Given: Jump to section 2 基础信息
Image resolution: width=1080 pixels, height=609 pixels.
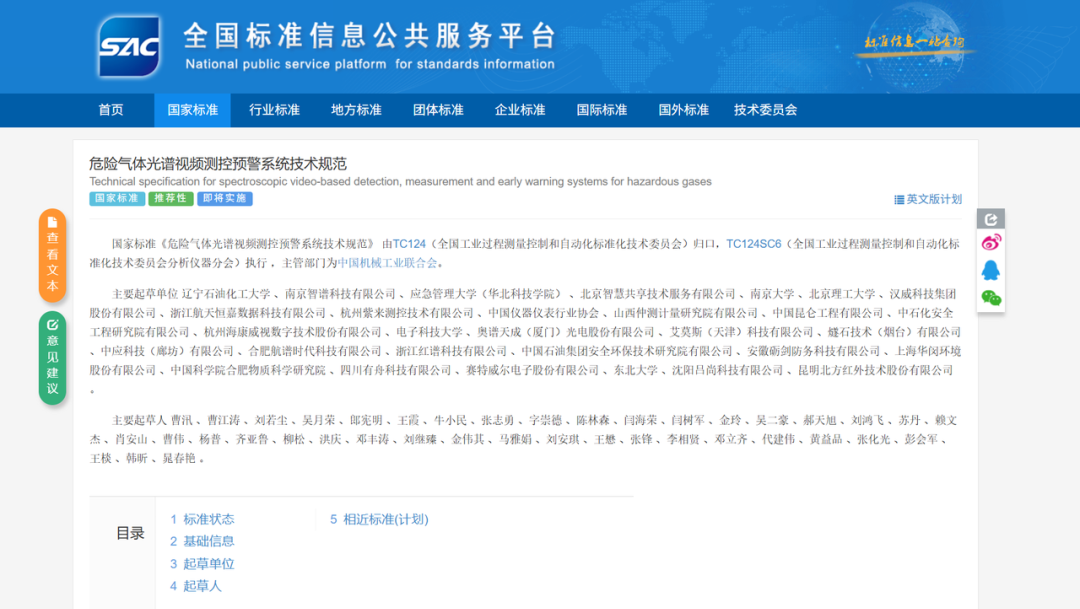Looking at the screenshot, I should tap(202, 541).
